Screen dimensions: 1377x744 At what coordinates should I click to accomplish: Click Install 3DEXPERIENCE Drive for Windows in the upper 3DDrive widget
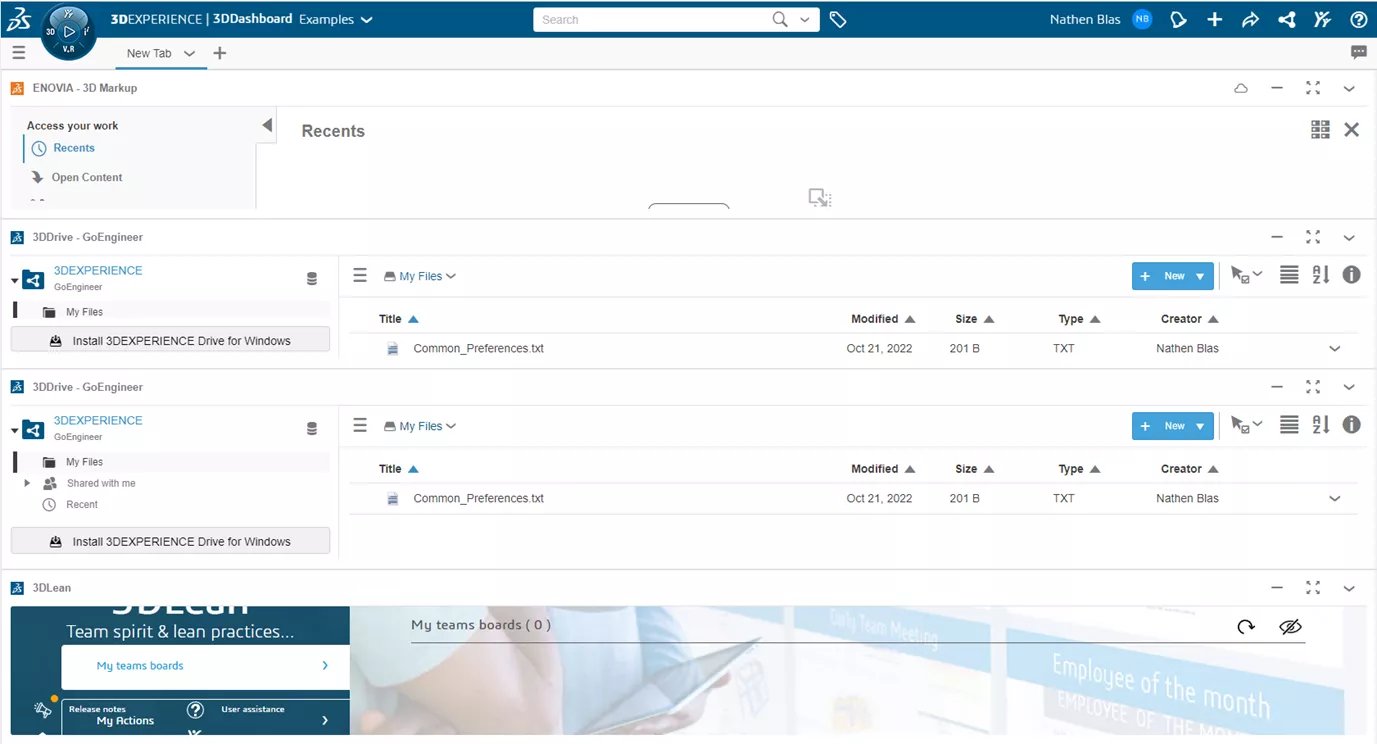point(170,341)
